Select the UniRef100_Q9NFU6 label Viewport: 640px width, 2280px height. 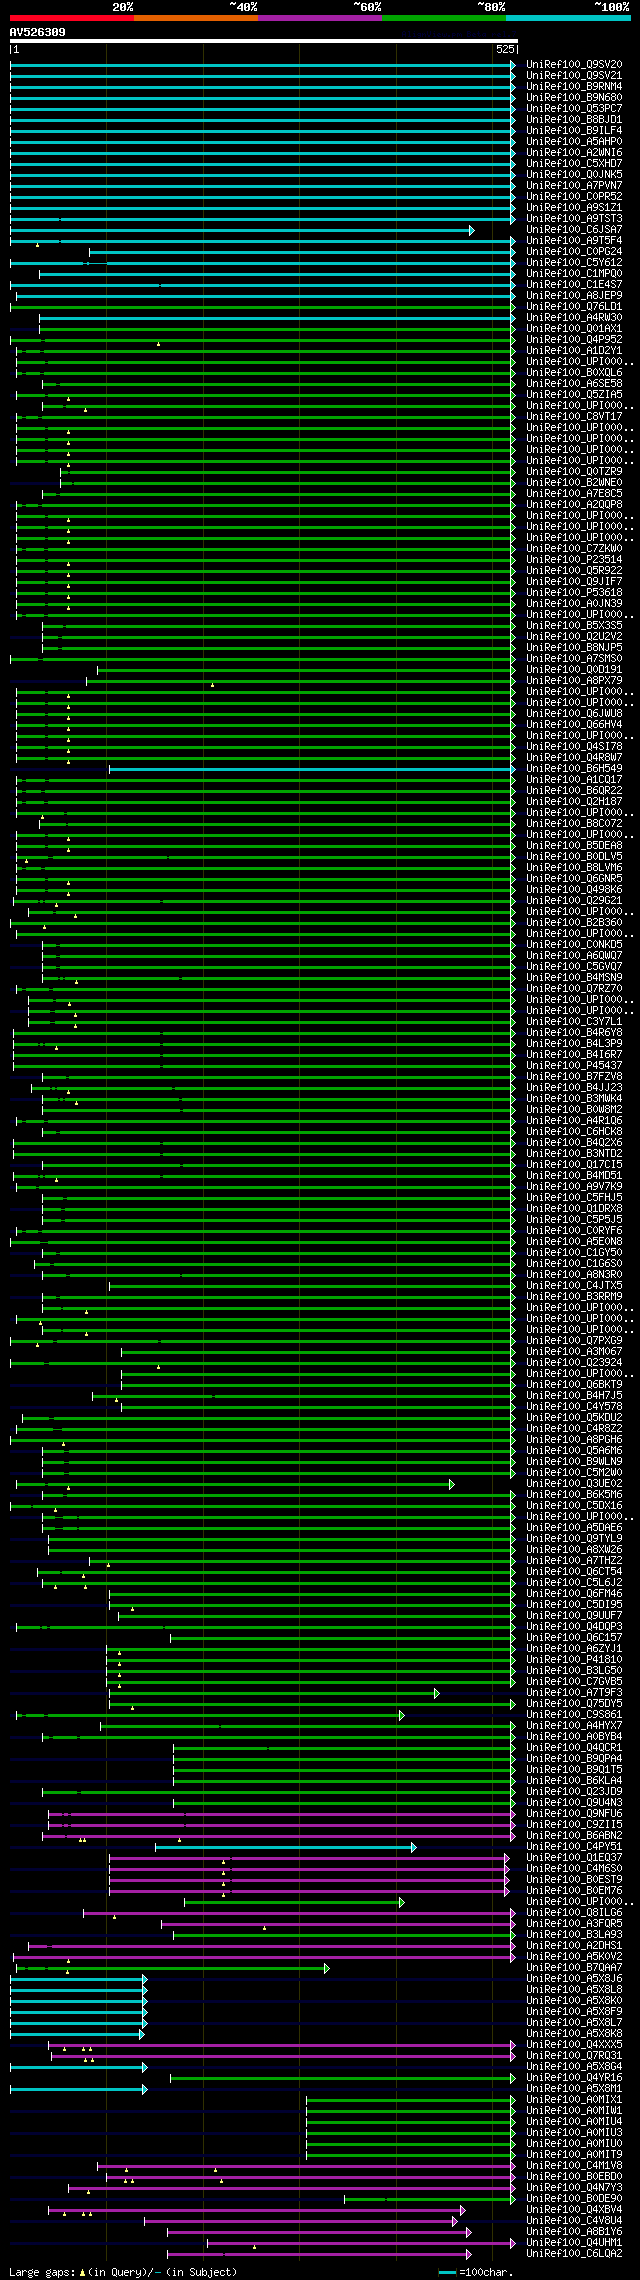574,1813
